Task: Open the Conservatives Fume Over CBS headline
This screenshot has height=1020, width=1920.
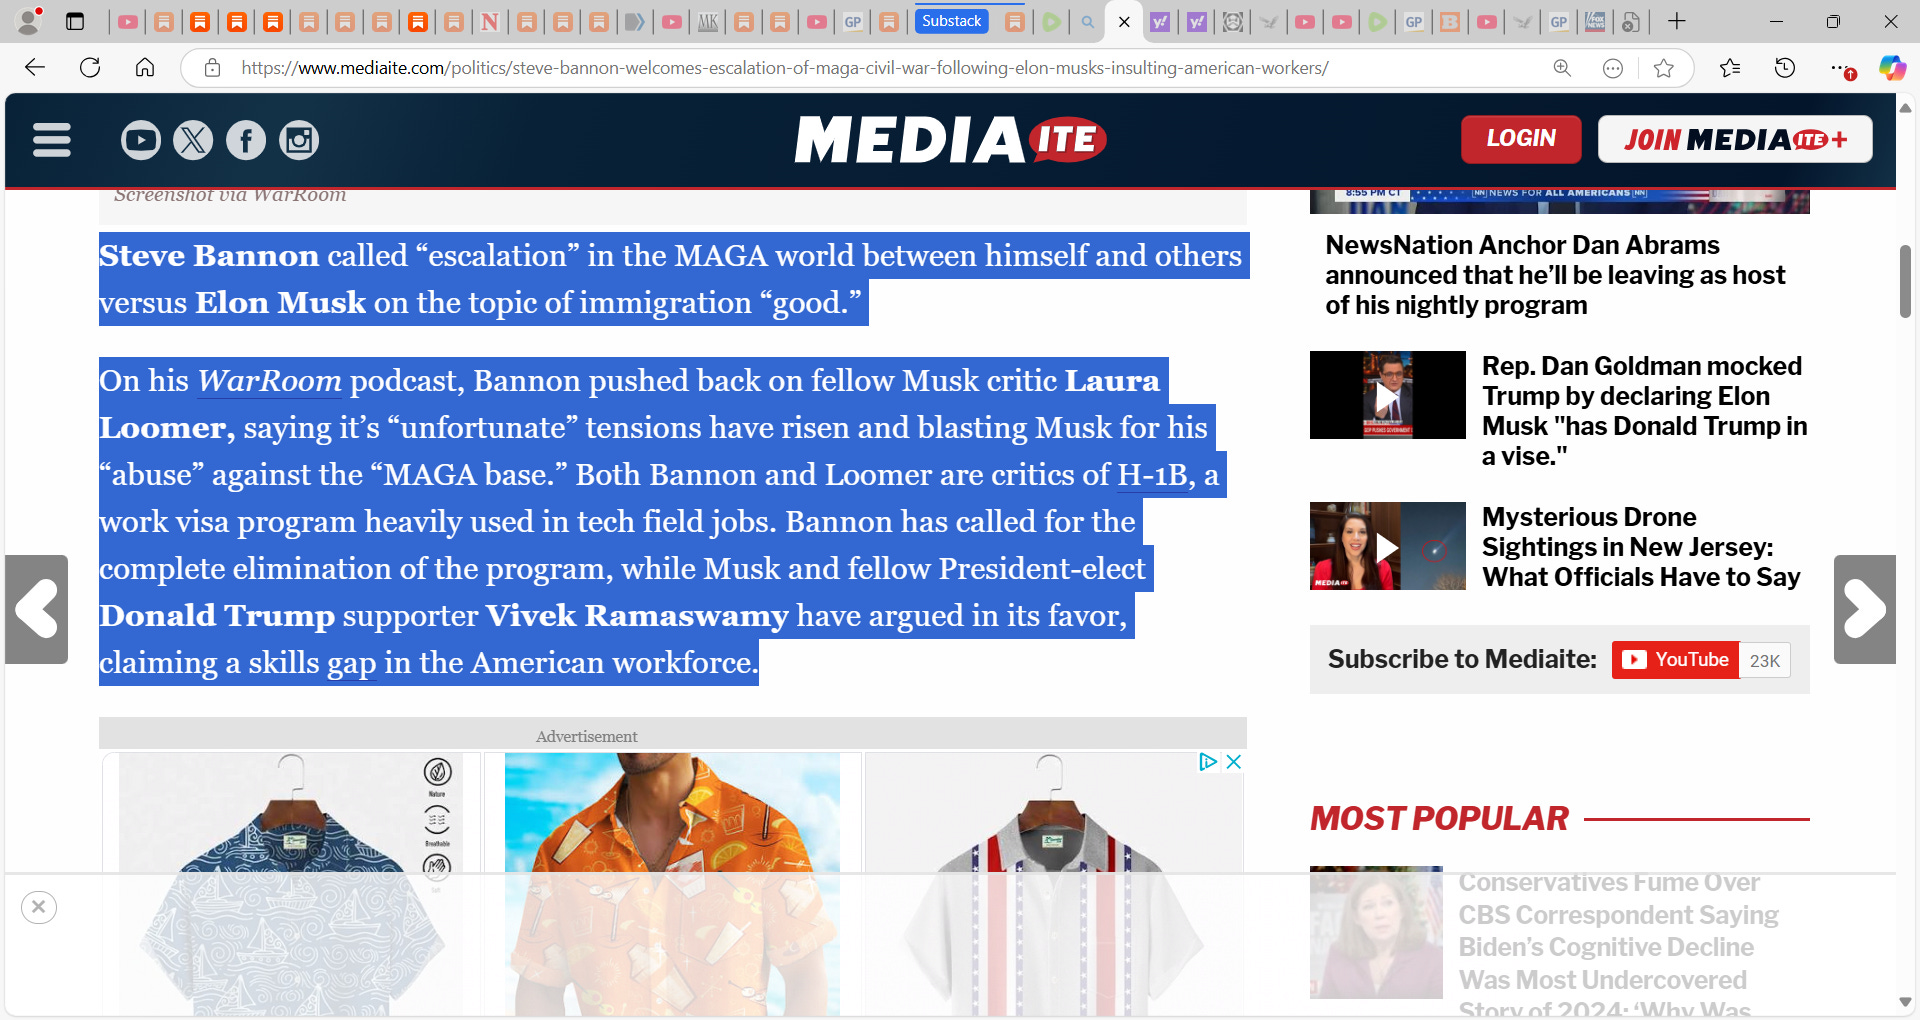Action: [x=1618, y=945]
